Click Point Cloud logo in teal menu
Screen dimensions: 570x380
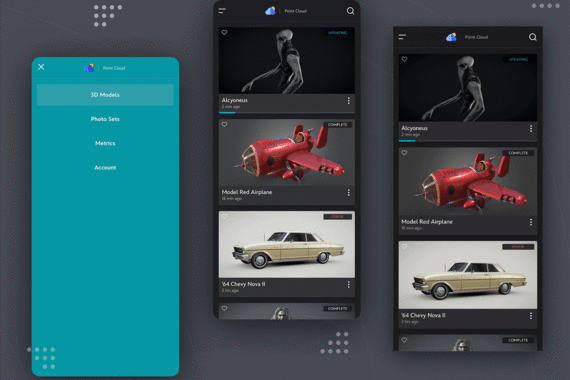[89, 68]
